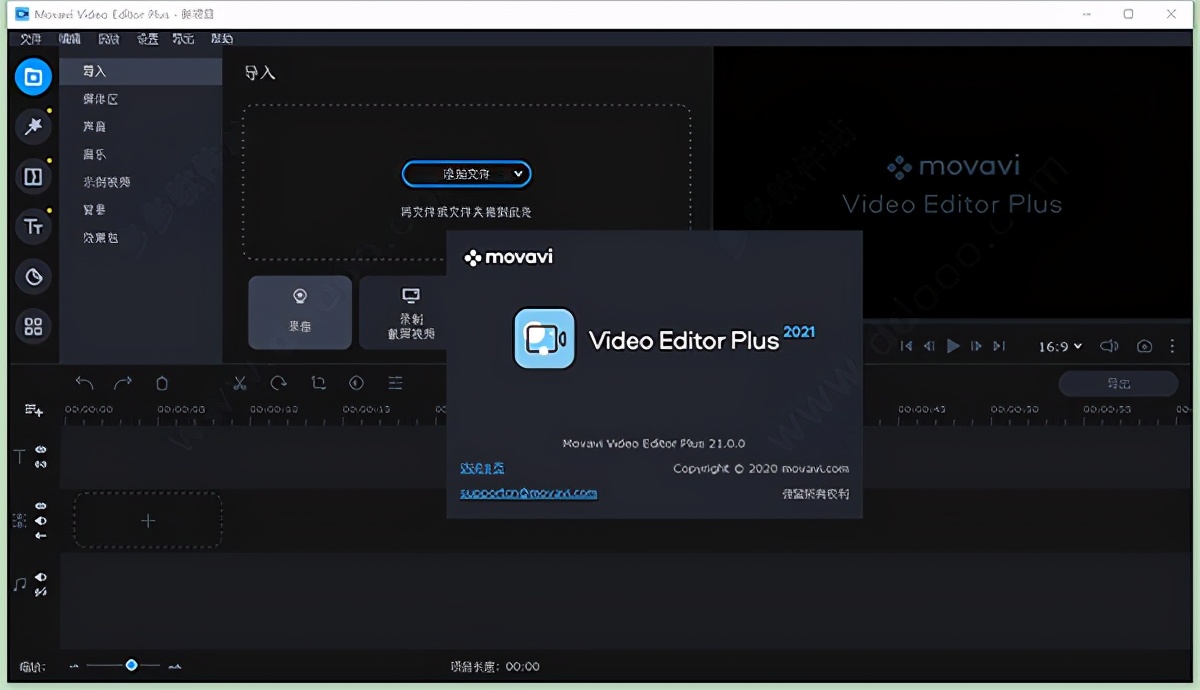Toggle video track link icon
The height and width of the screenshot is (690, 1200).
(41, 506)
